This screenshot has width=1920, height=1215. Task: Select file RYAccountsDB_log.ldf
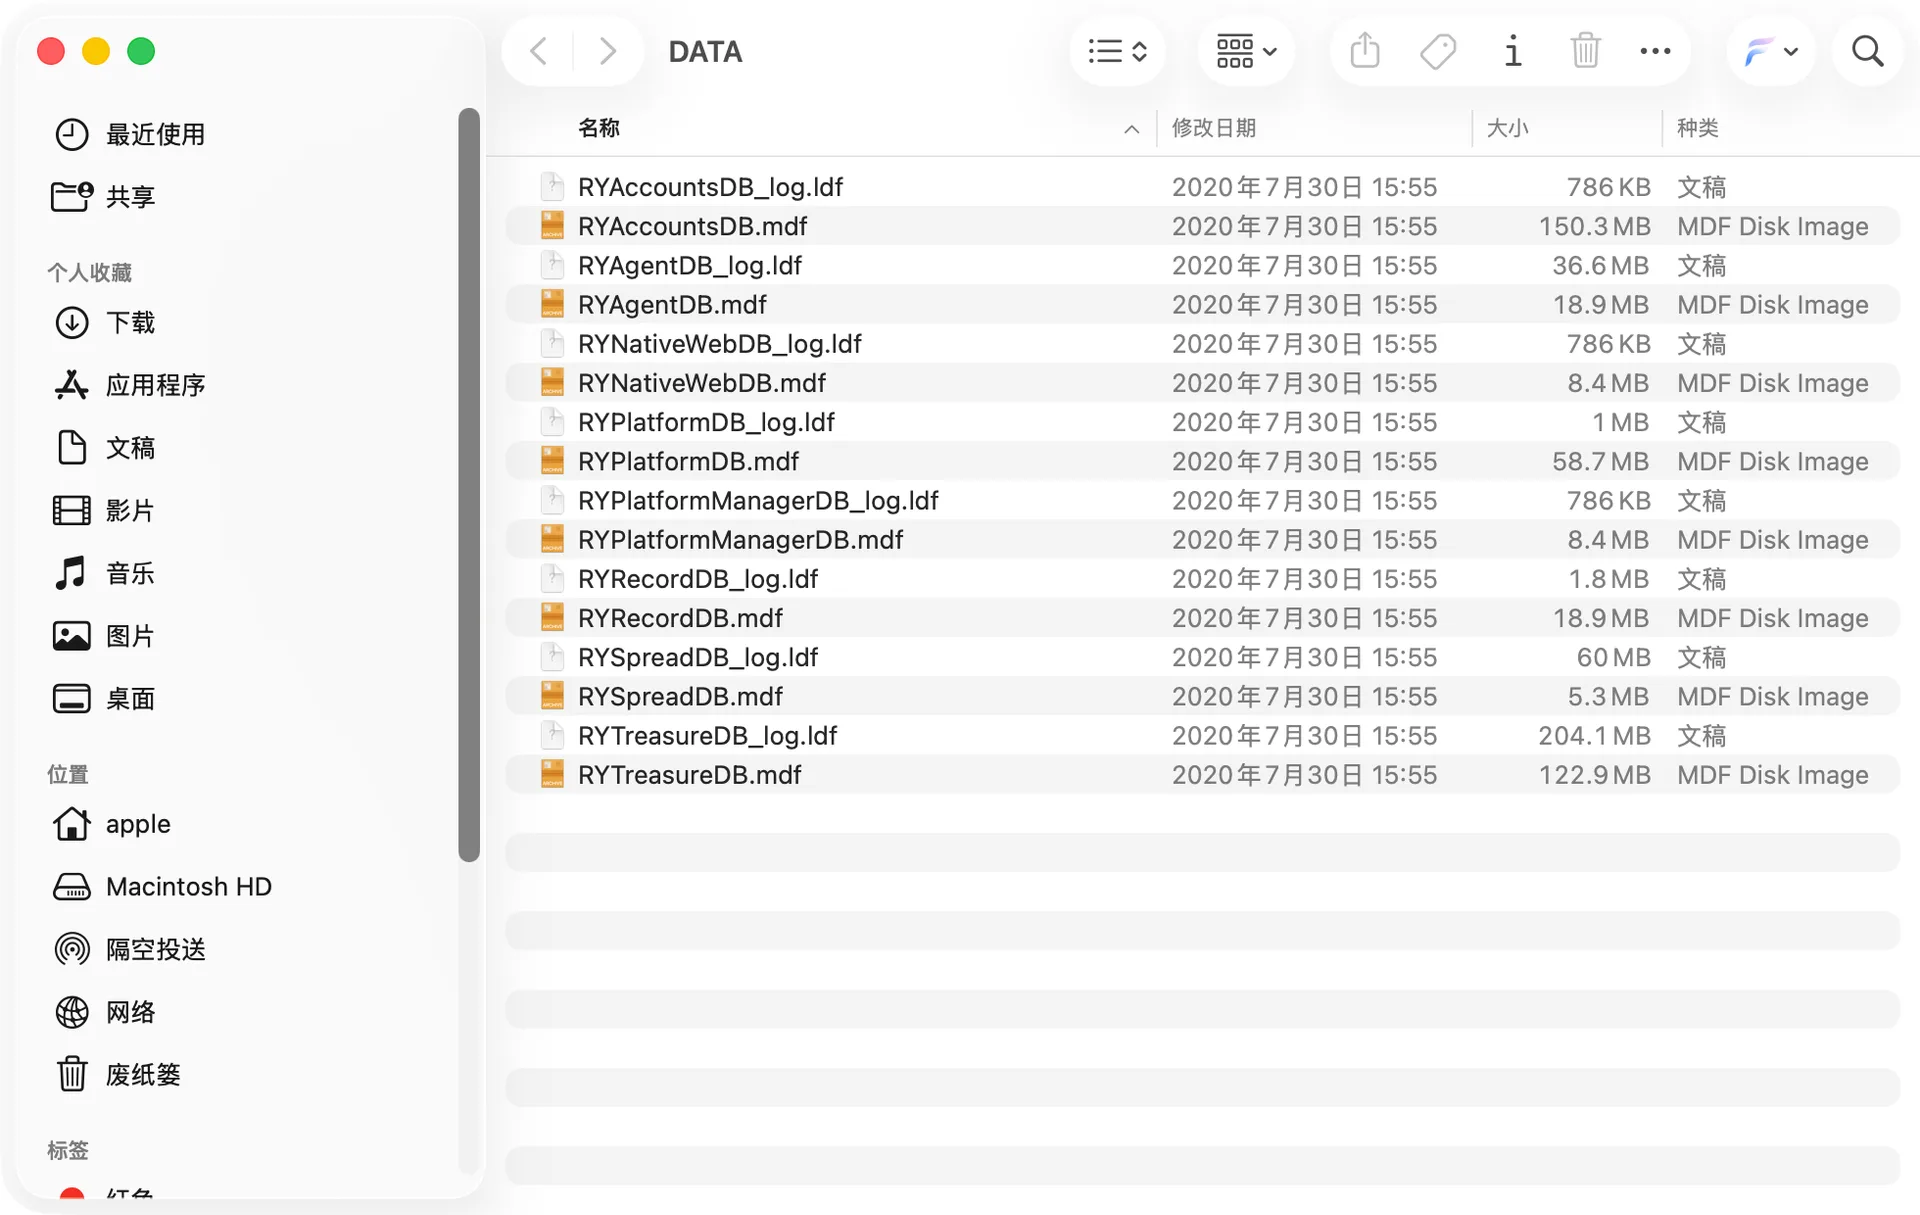click(x=1202, y=187)
